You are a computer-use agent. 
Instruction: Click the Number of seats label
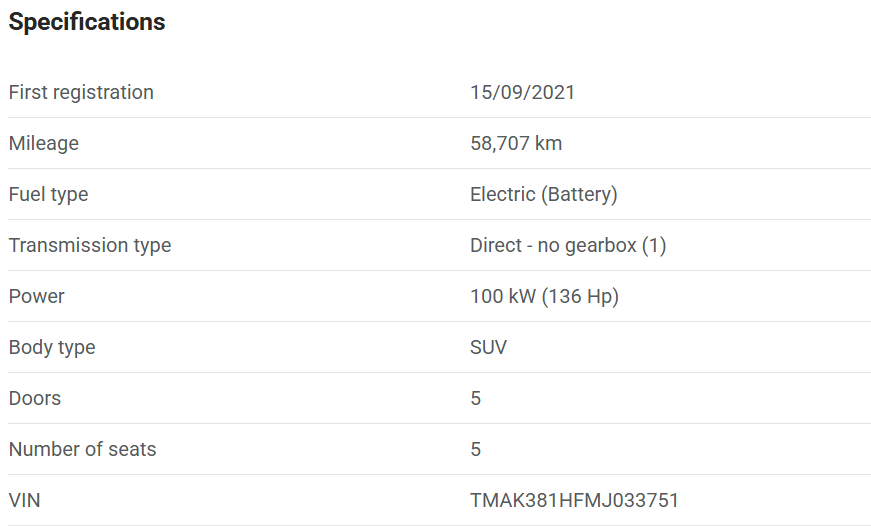tap(82, 449)
